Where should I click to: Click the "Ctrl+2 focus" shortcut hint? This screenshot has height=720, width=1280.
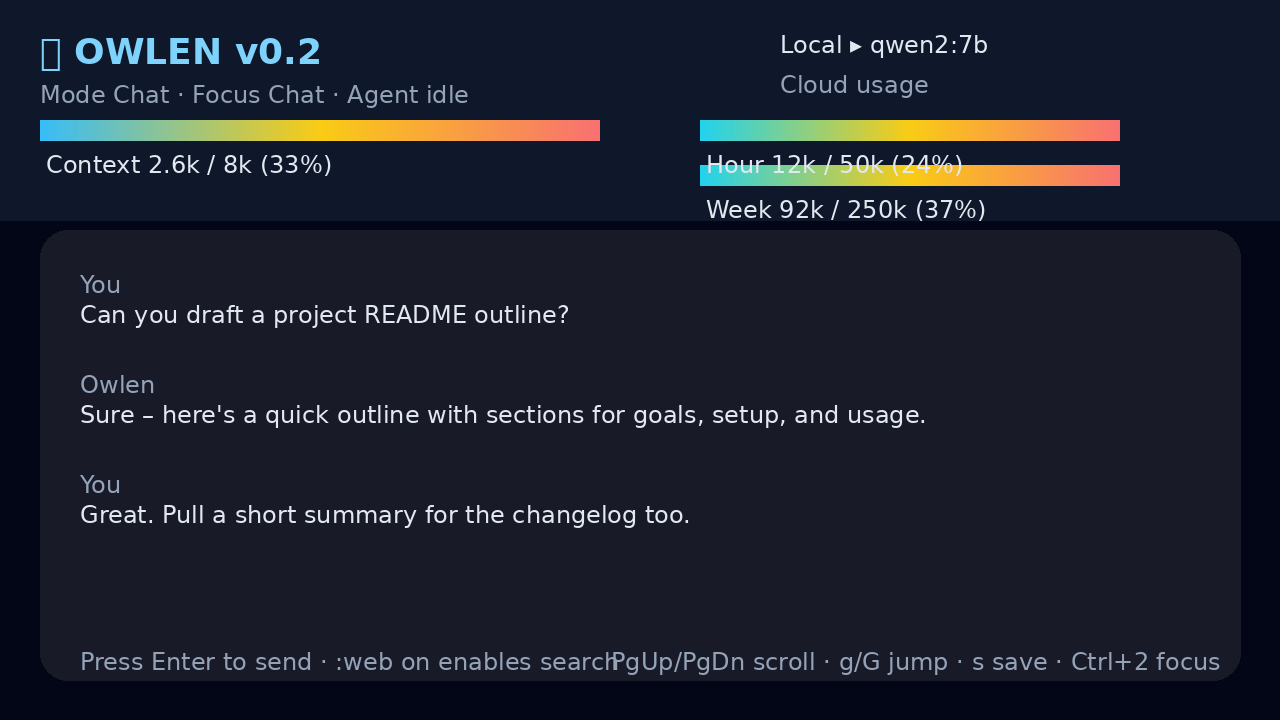tap(1145, 663)
